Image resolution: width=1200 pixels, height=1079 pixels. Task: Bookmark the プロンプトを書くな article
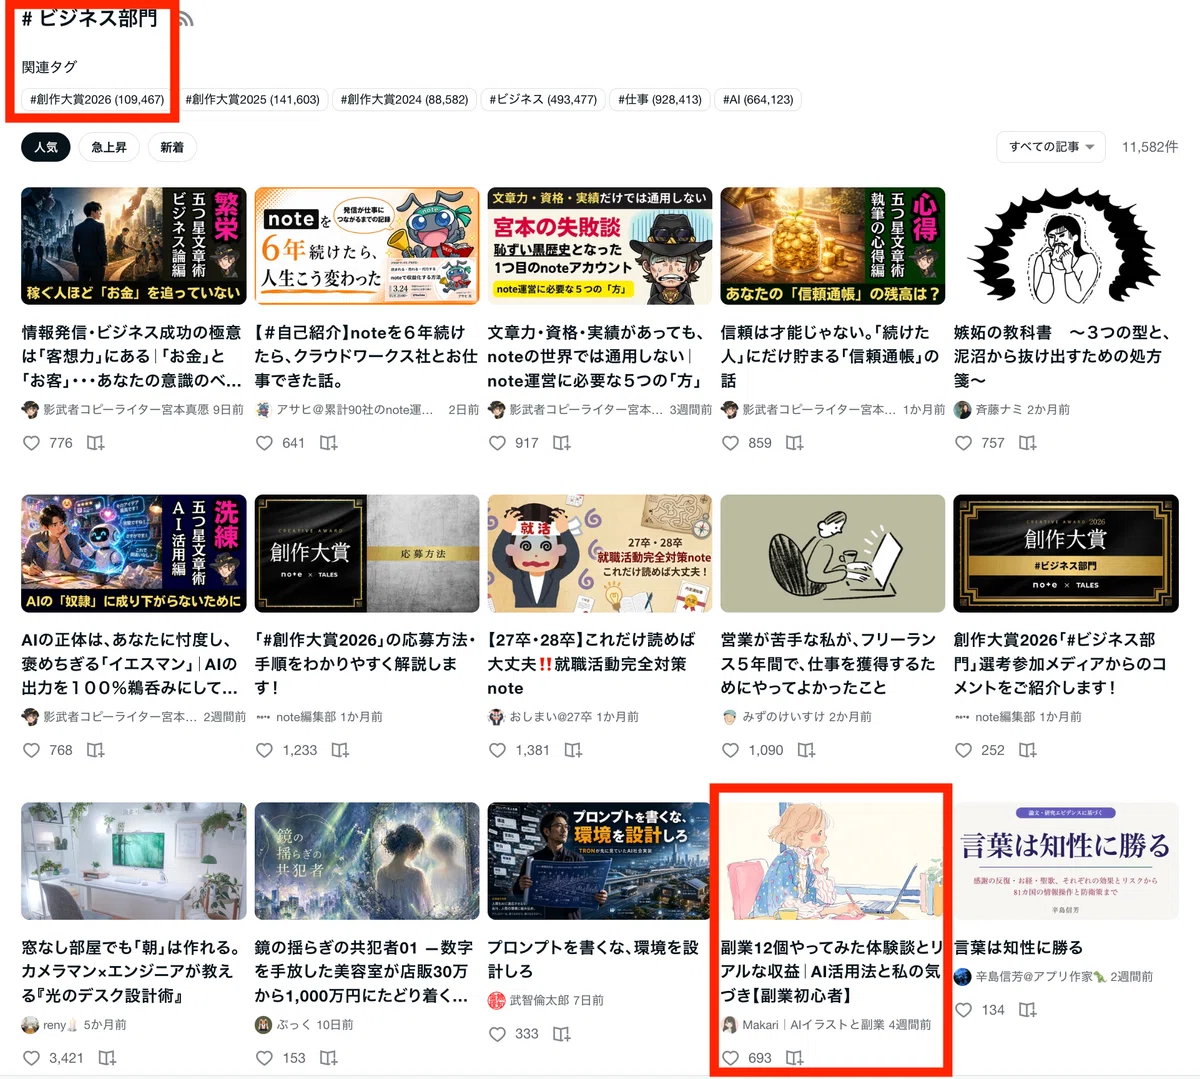562,1034
